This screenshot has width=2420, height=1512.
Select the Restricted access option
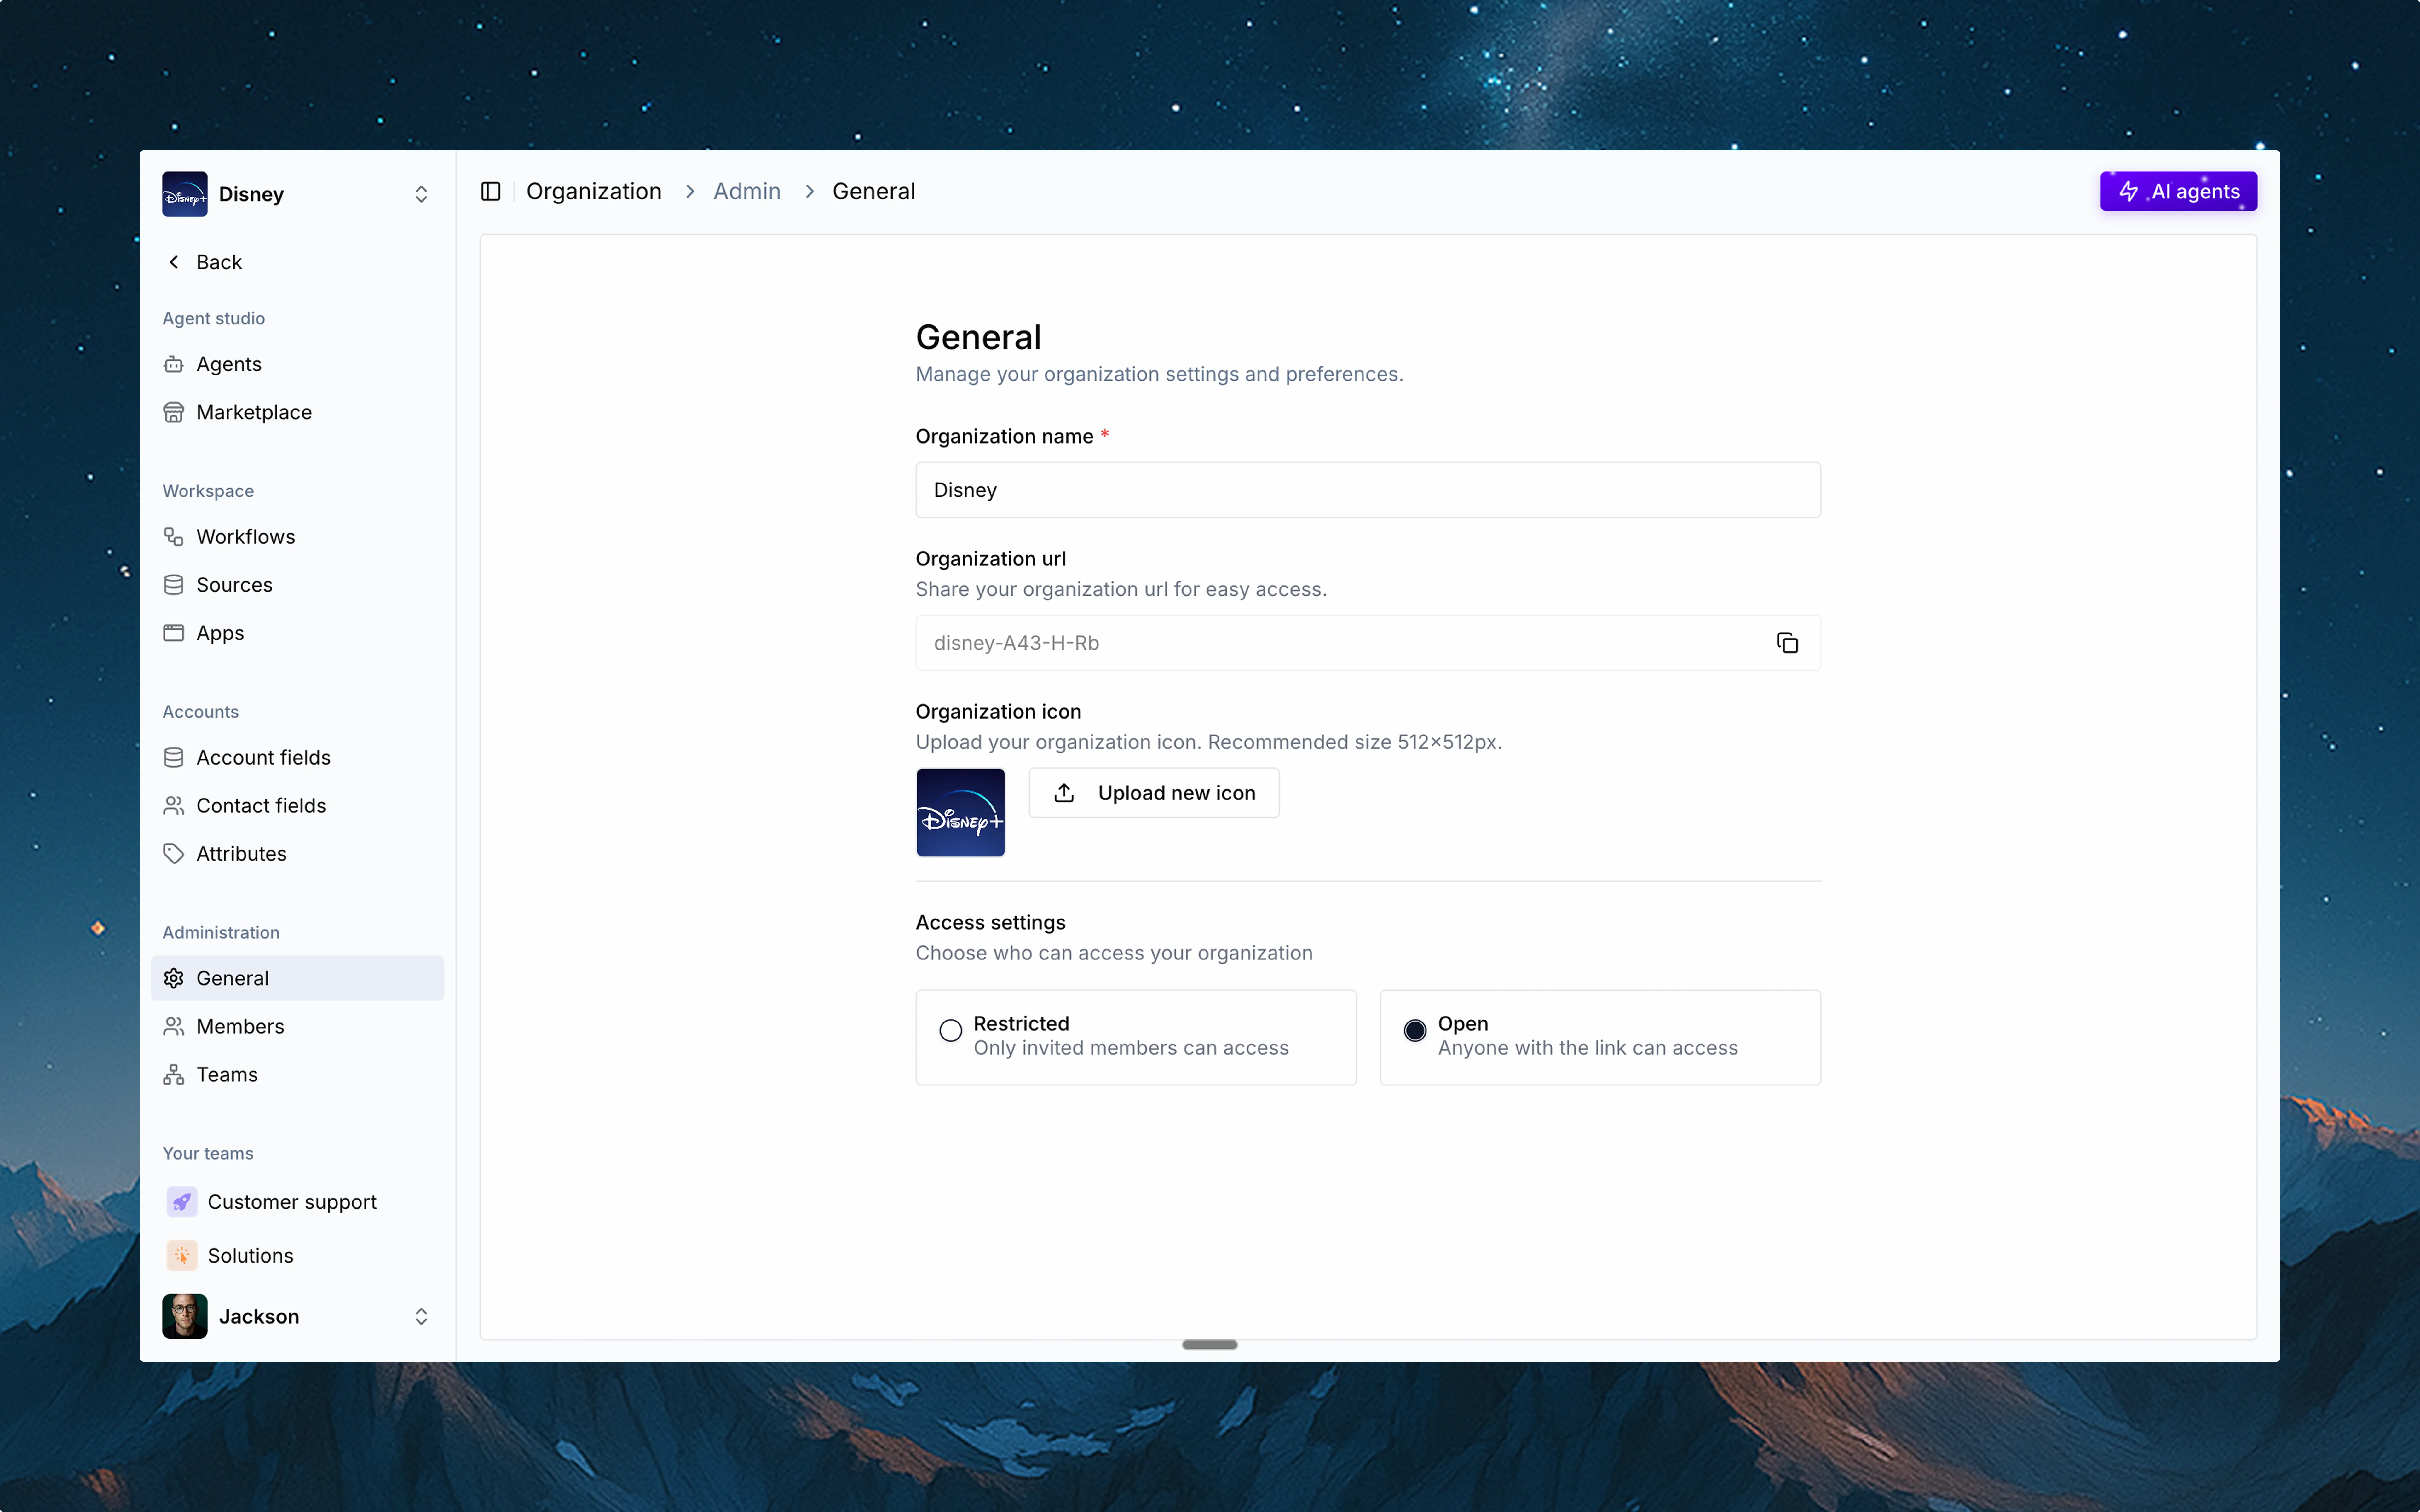[1136, 1037]
